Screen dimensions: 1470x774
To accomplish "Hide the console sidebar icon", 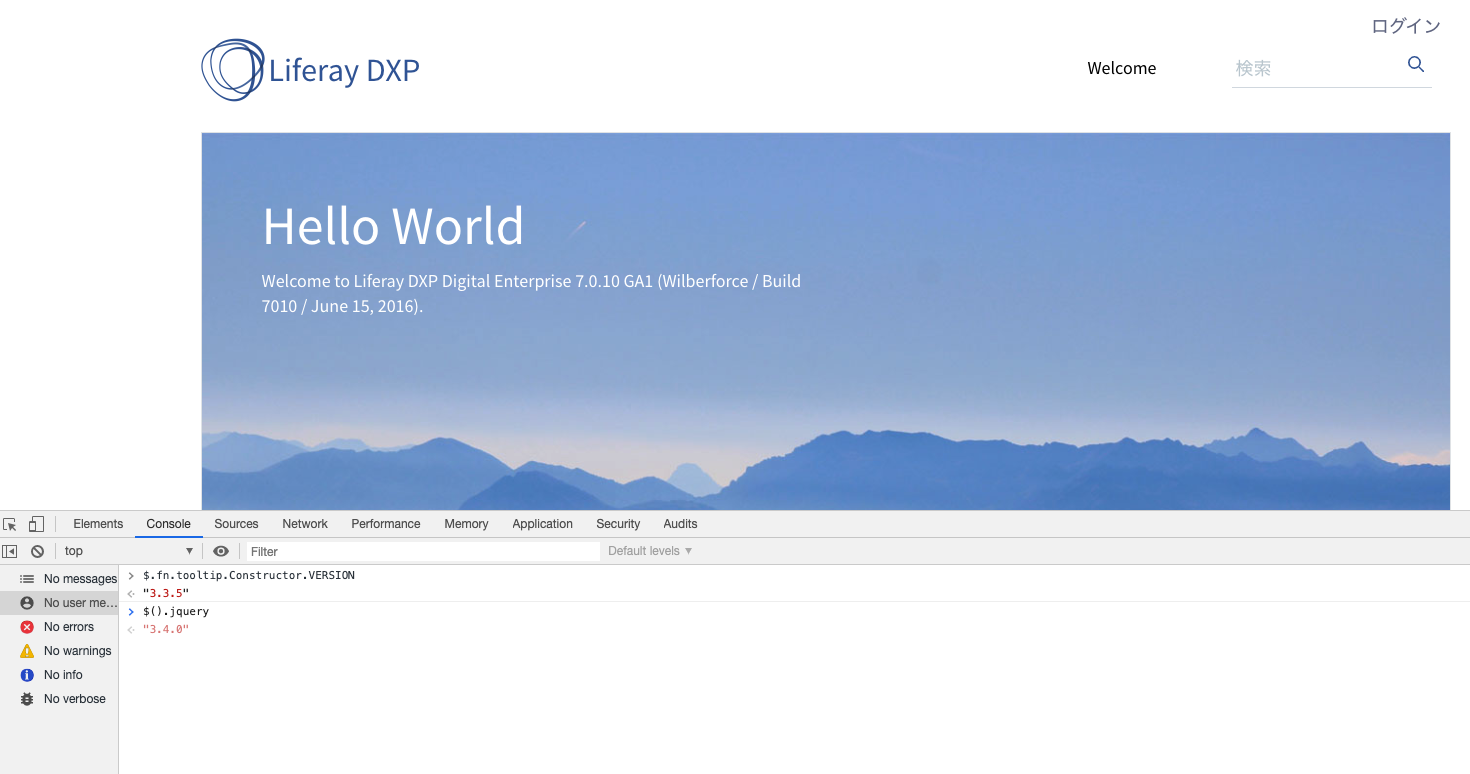I will 10,551.
